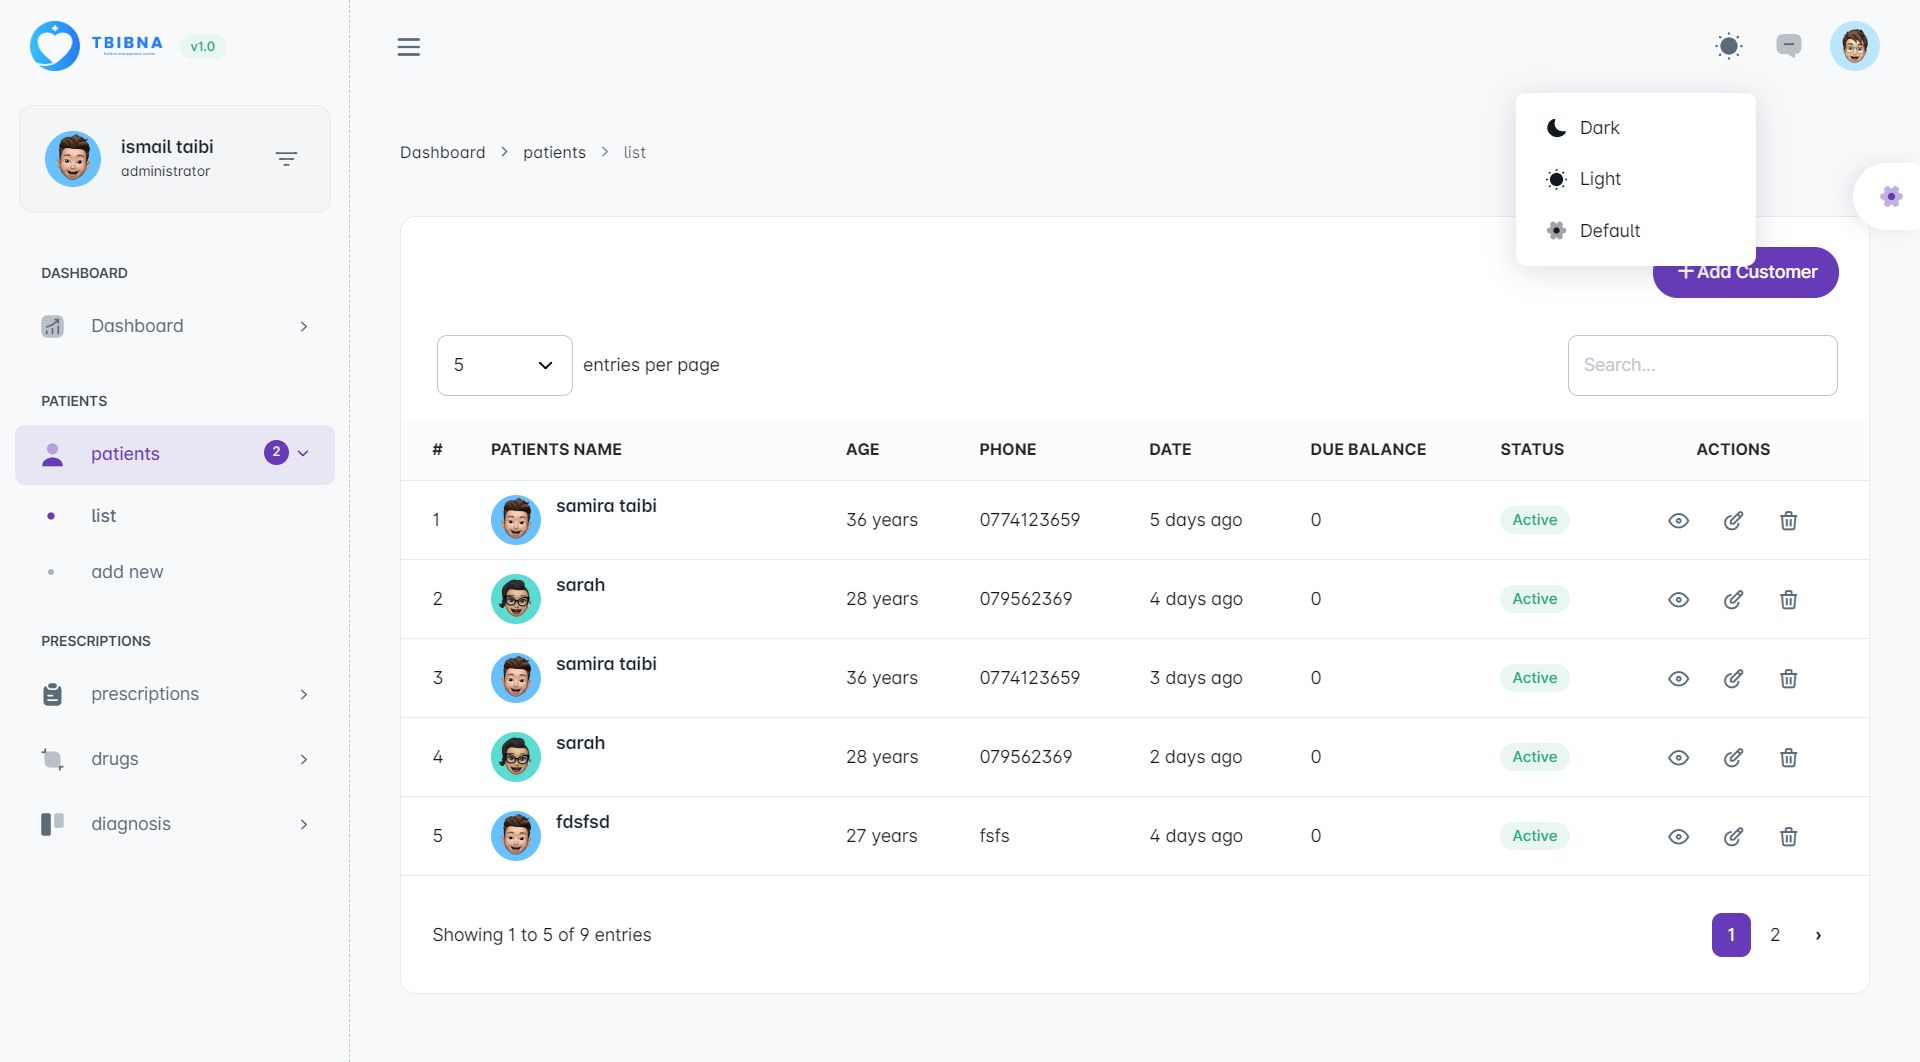The width and height of the screenshot is (1920, 1062).
Task: Open the add new patient link
Action: click(127, 572)
